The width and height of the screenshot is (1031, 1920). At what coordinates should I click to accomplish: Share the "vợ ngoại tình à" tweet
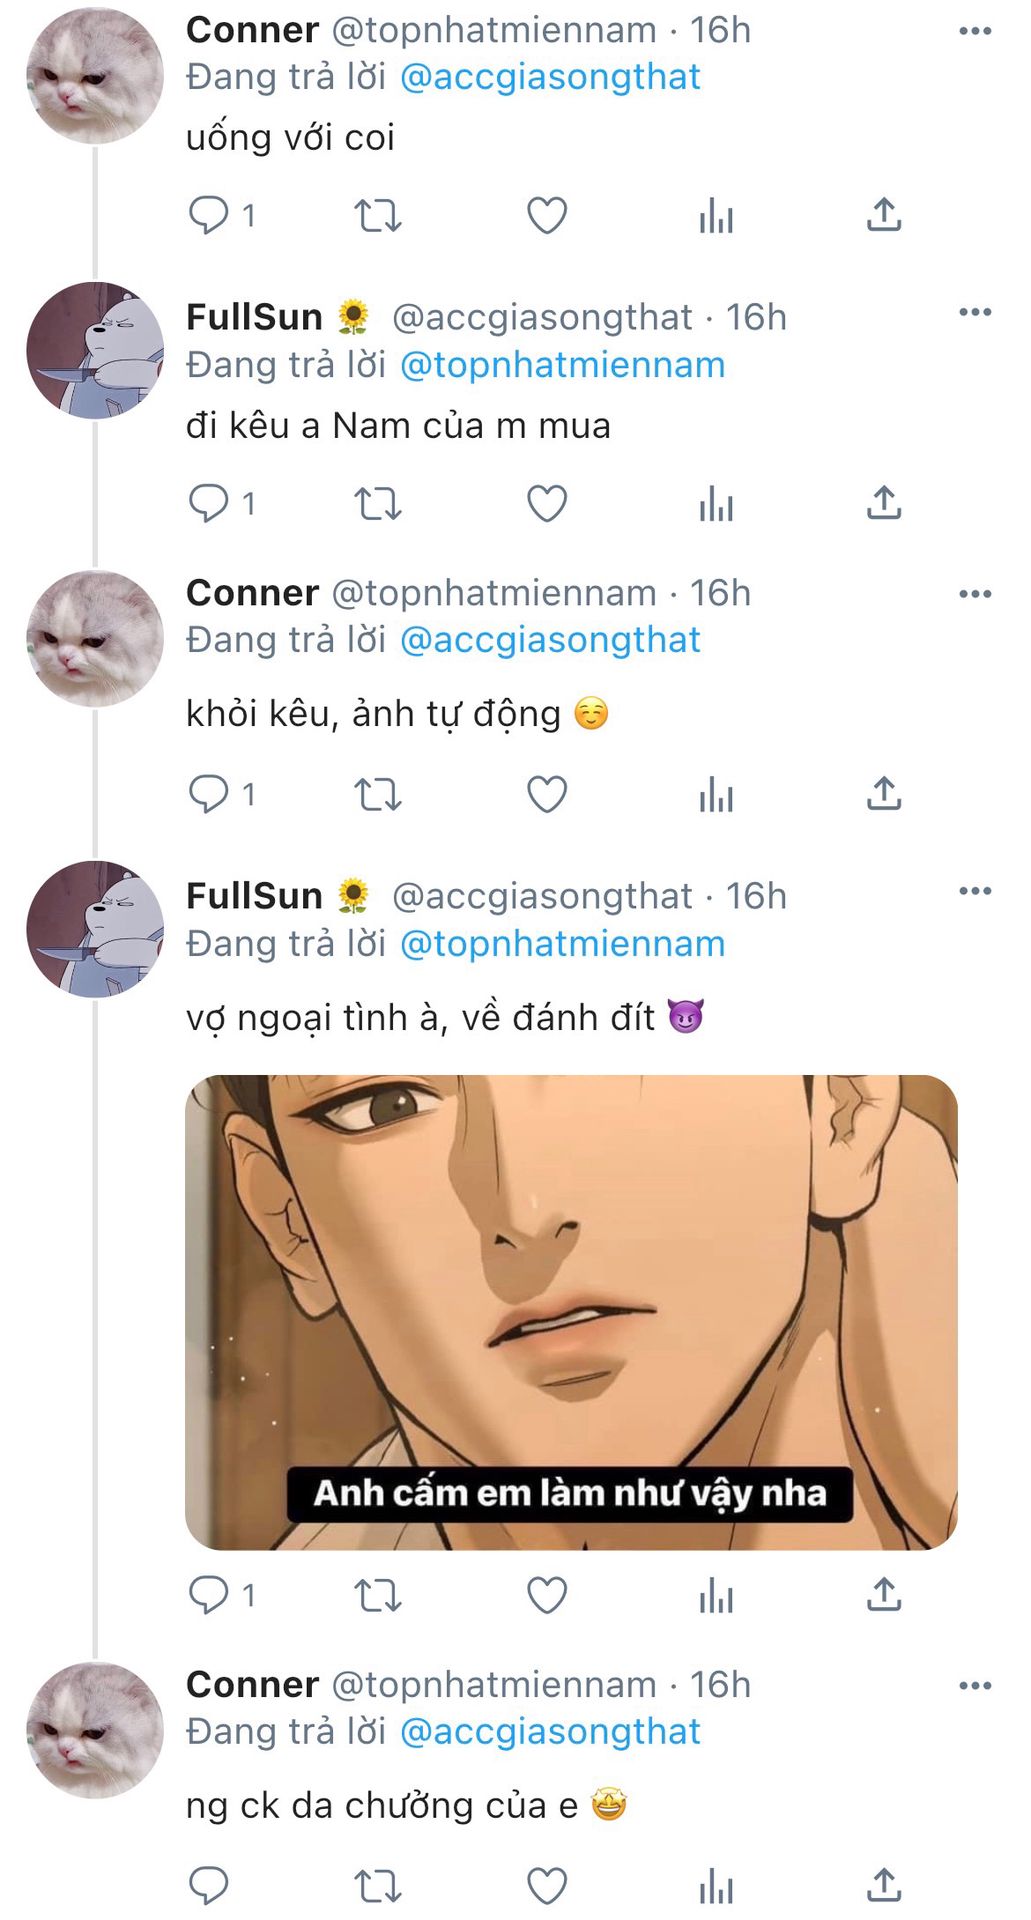tap(884, 1594)
